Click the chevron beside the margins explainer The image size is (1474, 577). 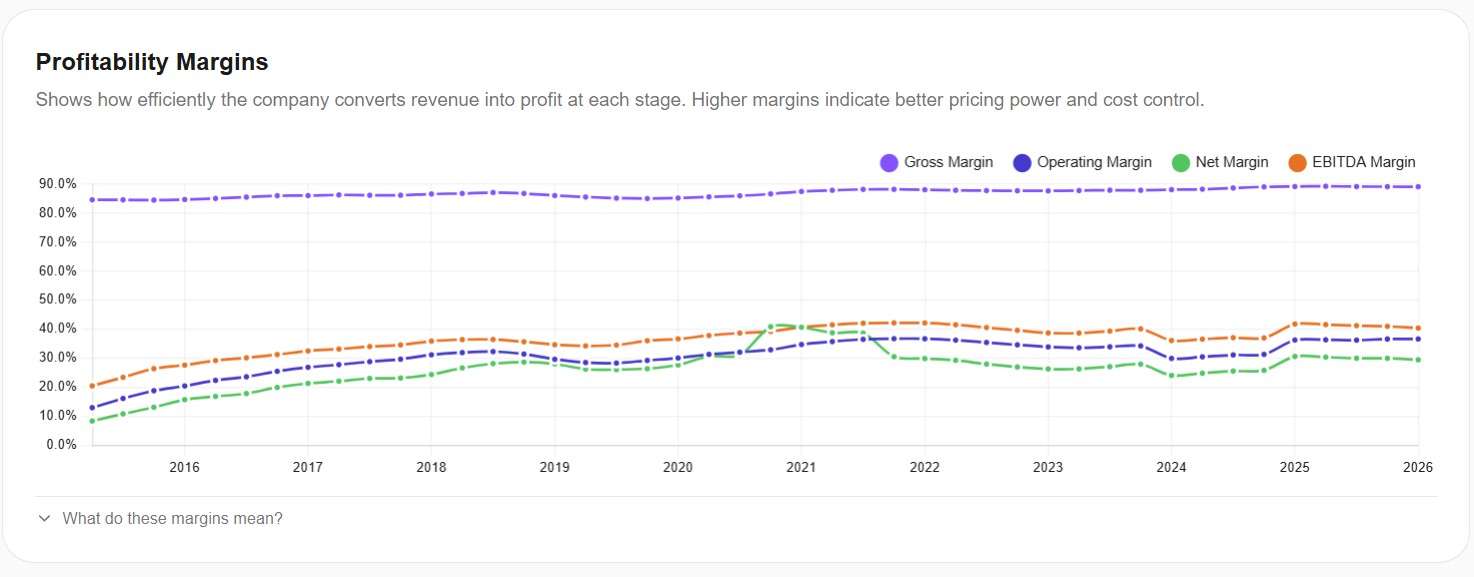43,518
